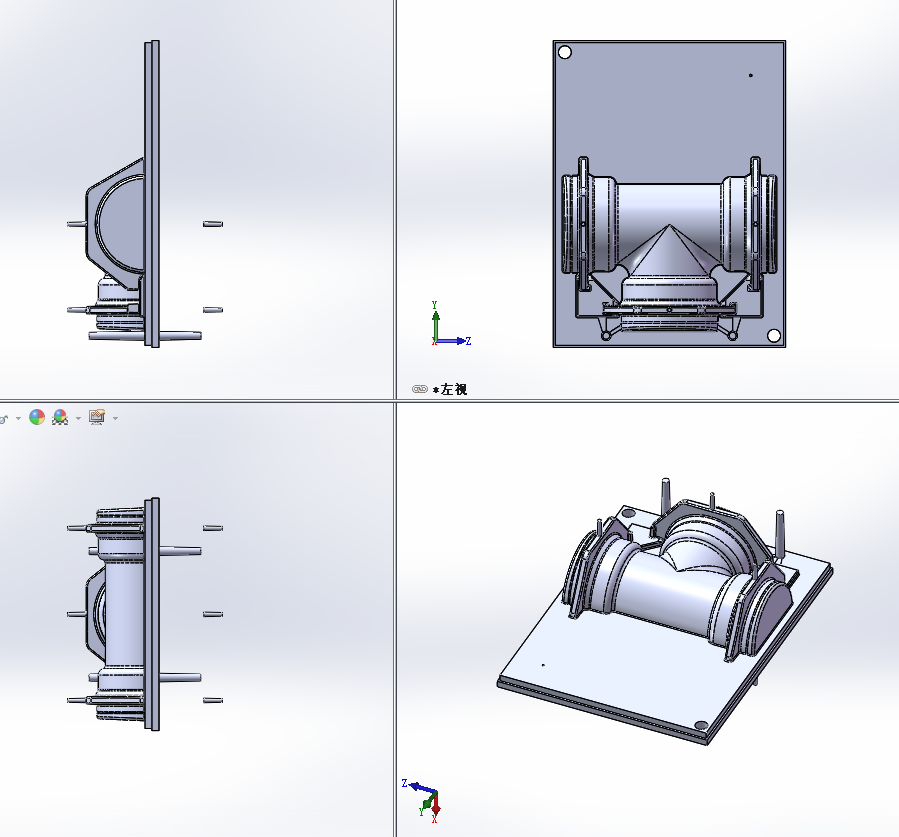Select bottom-right corner hole in 左视 plate
Image resolution: width=899 pixels, height=837 pixels.
(773, 336)
